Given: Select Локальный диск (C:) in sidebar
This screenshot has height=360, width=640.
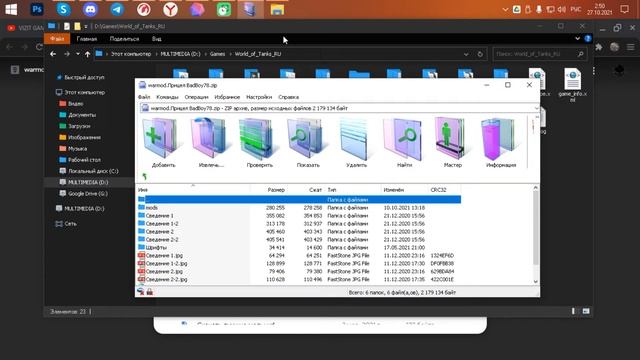Looking at the screenshot, I should (89, 171).
